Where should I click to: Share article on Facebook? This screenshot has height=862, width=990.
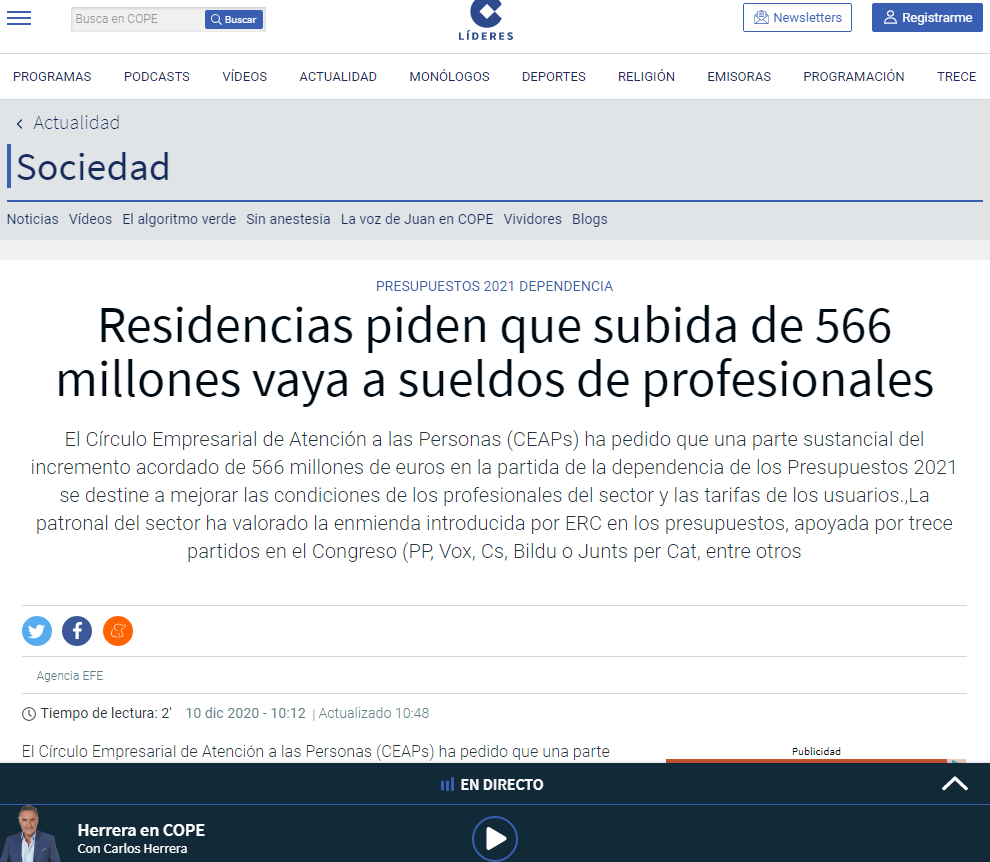tap(77, 631)
